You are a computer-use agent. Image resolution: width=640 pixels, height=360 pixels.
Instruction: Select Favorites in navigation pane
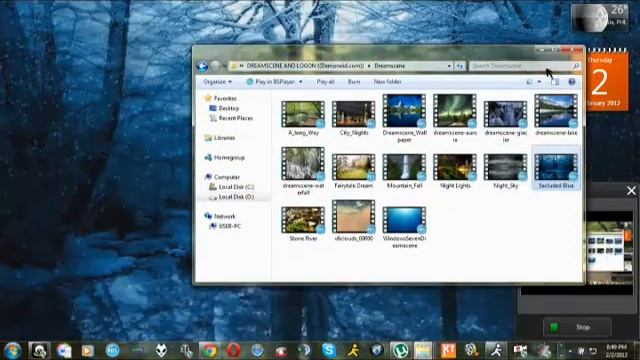click(x=220, y=98)
